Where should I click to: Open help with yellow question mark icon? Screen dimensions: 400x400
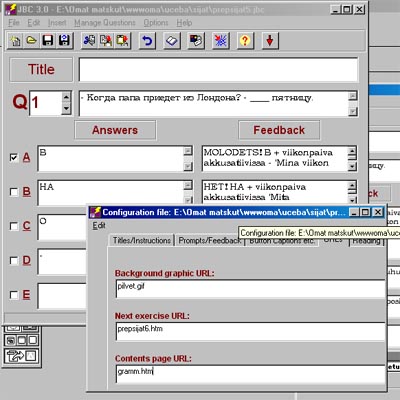tap(245, 41)
